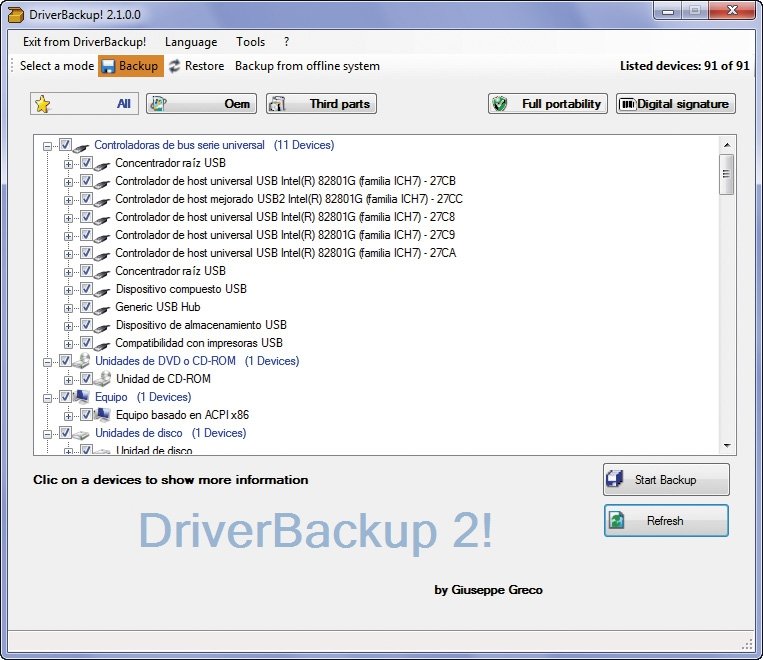Image resolution: width=763 pixels, height=660 pixels.
Task: Select the first Concentrador raíz USB item
Action: click(x=170, y=163)
